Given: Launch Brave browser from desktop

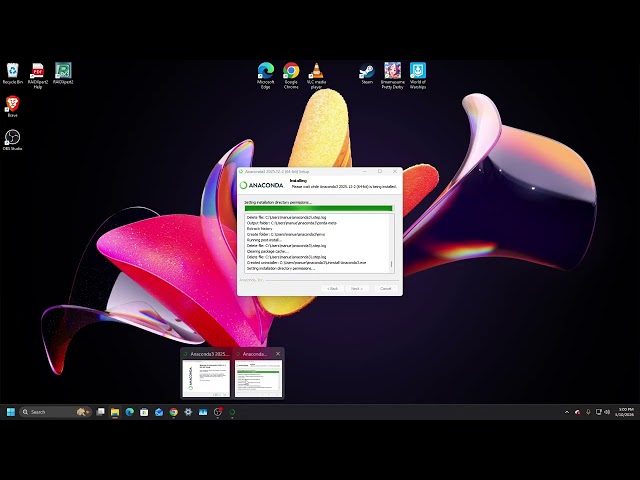Looking at the screenshot, I should coord(13,107).
